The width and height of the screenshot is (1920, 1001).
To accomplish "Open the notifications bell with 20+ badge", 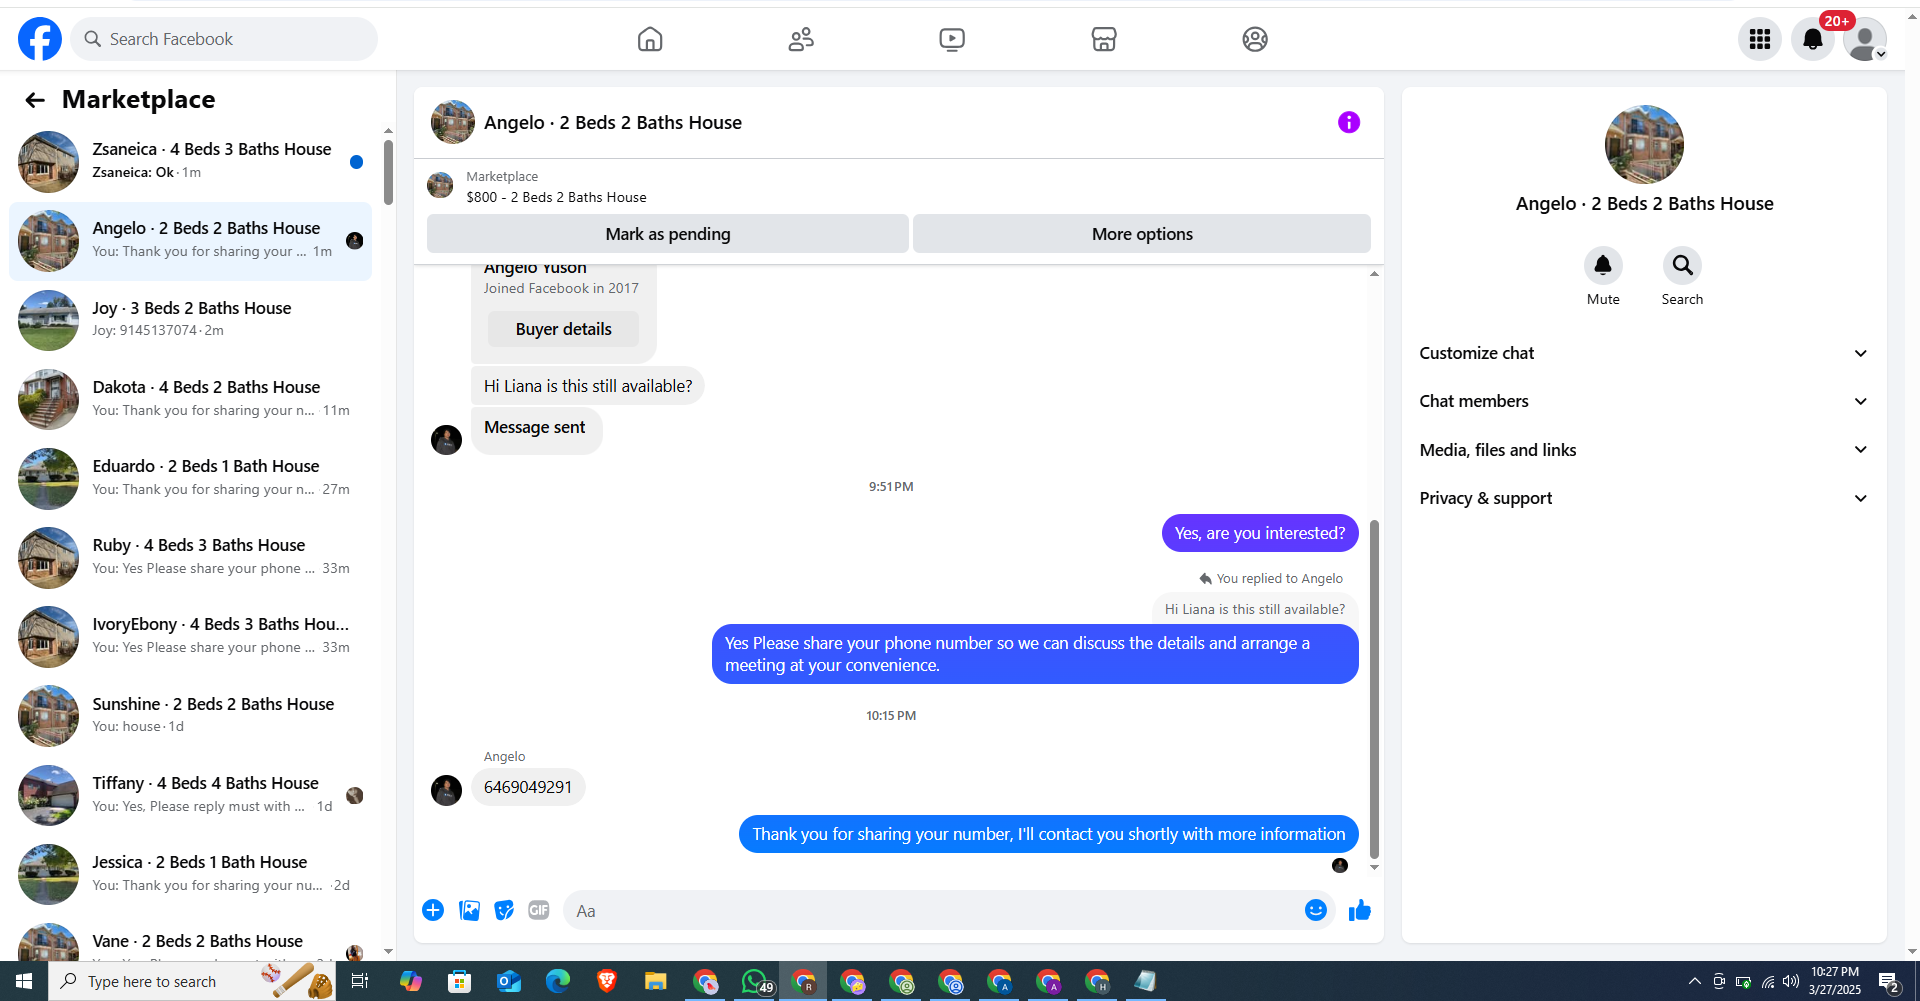I will pos(1813,39).
